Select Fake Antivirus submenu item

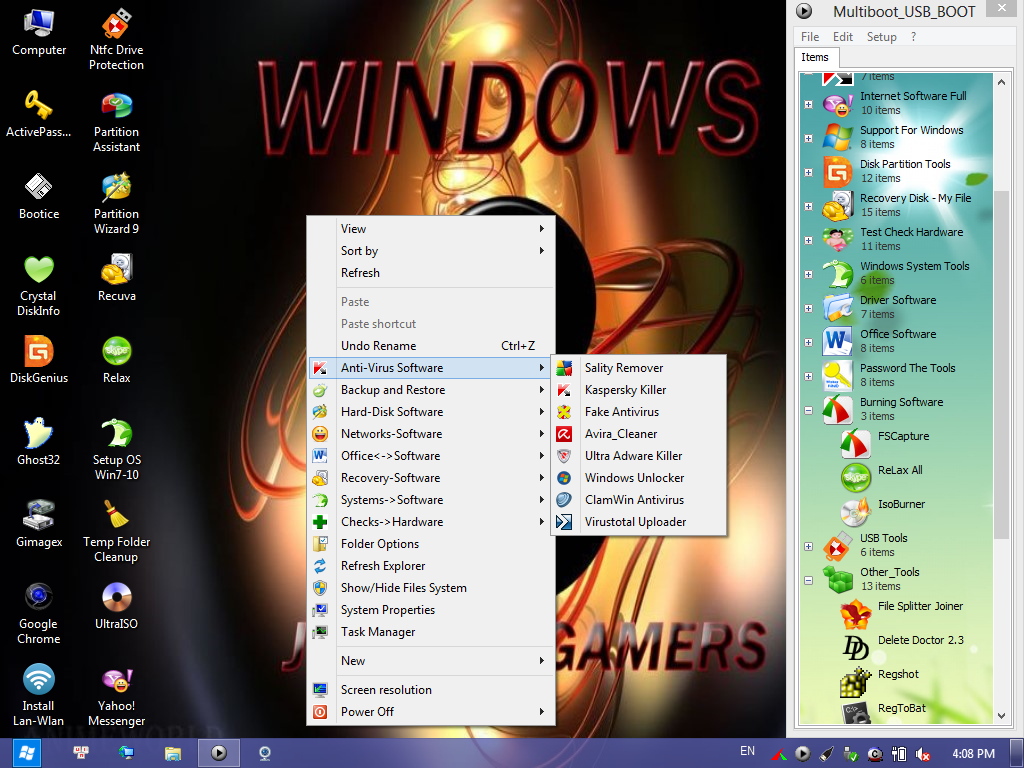tap(639, 411)
